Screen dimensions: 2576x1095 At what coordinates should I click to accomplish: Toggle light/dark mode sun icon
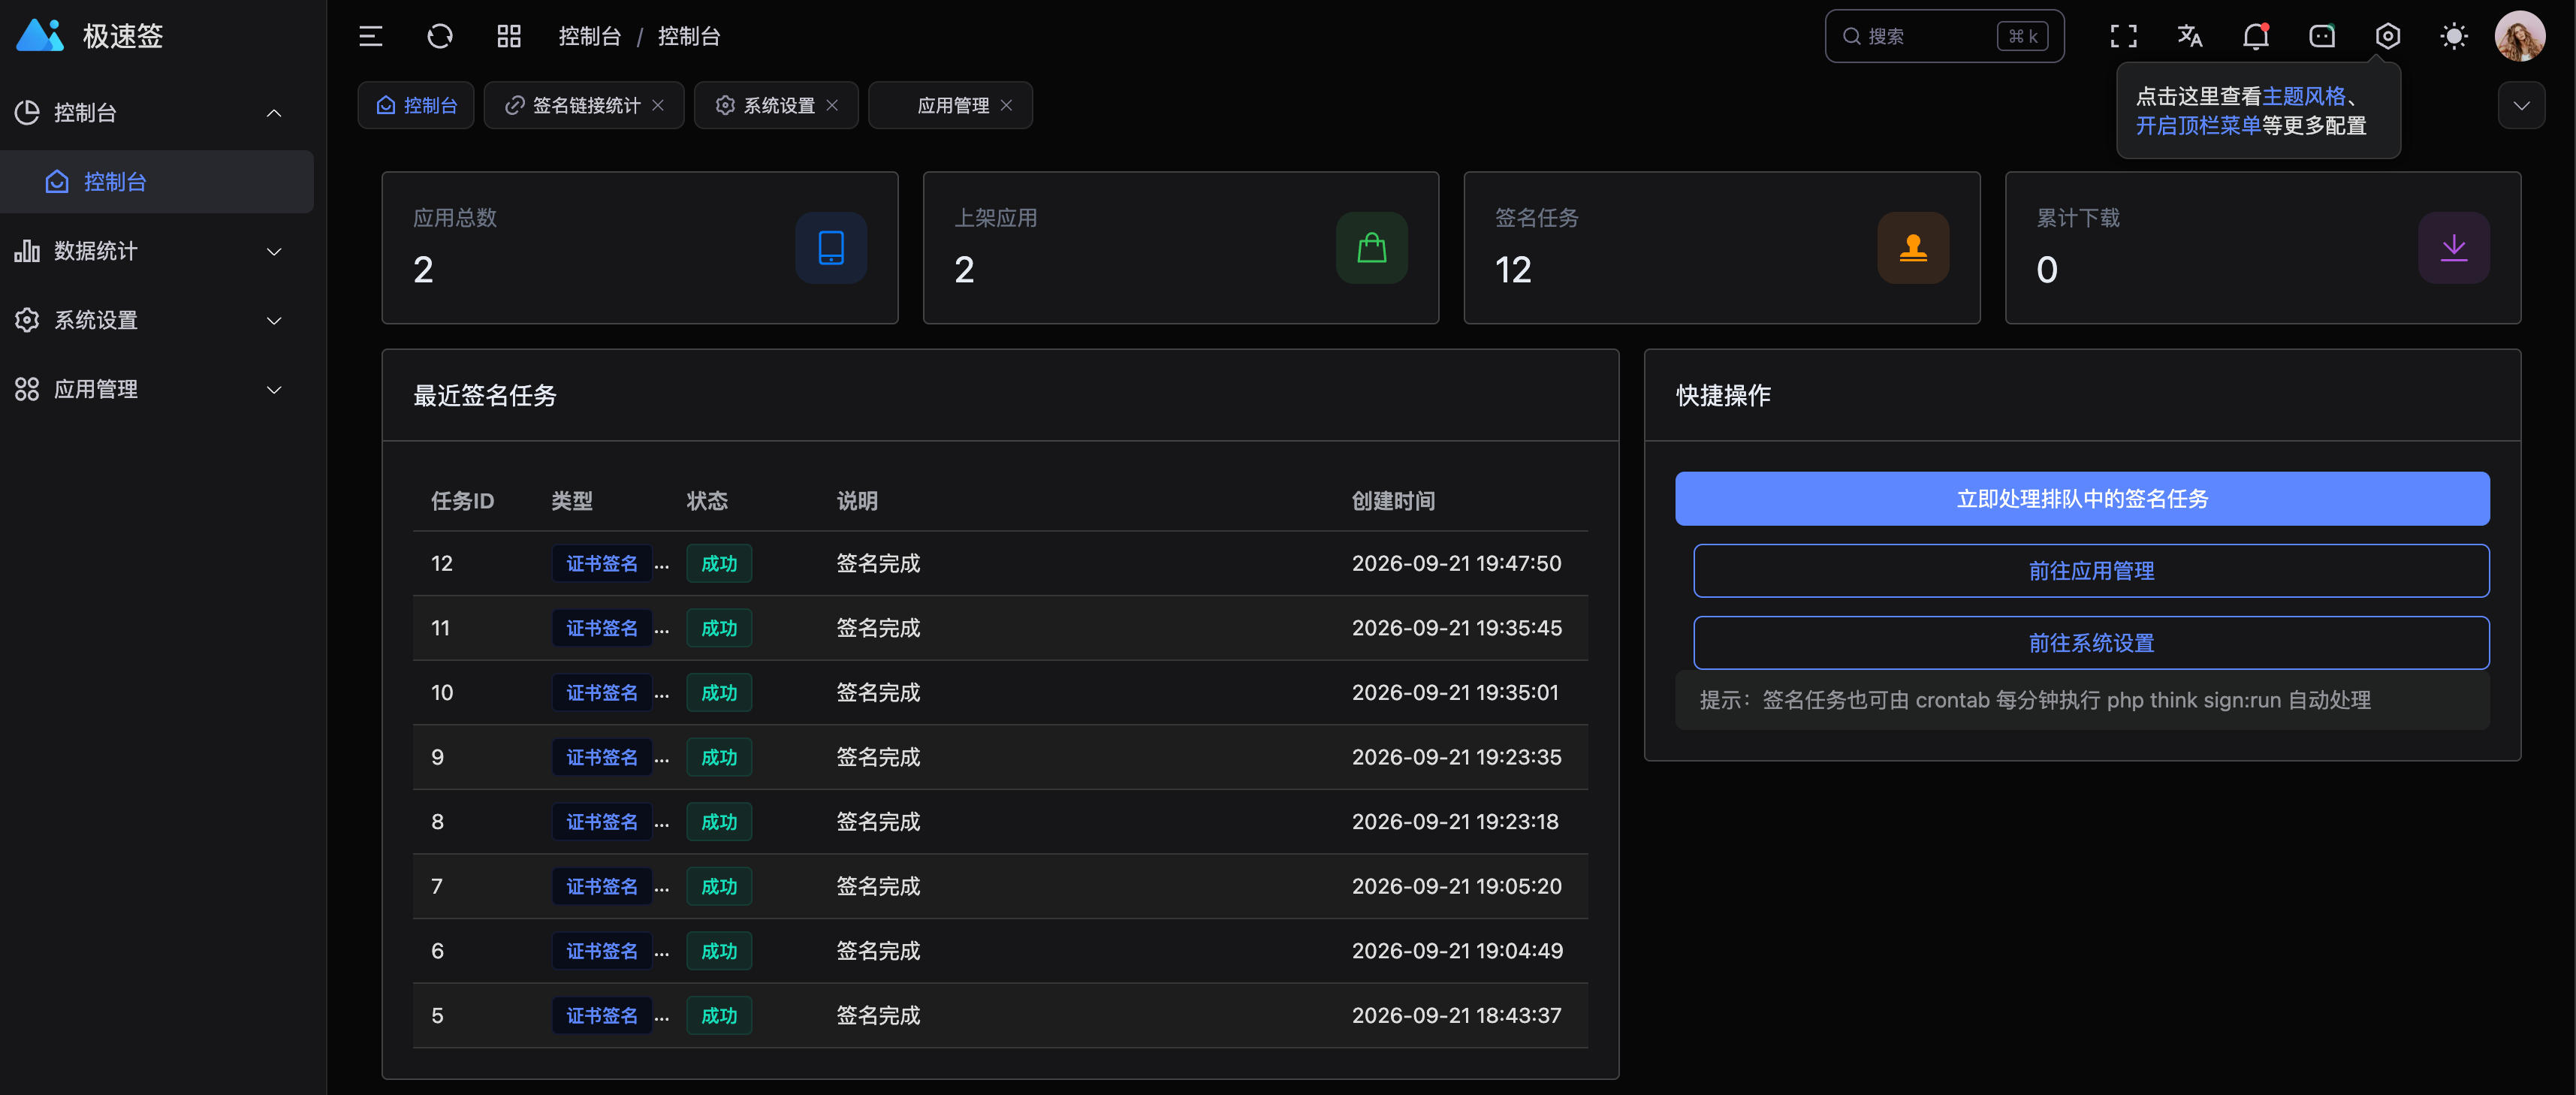coord(2453,37)
